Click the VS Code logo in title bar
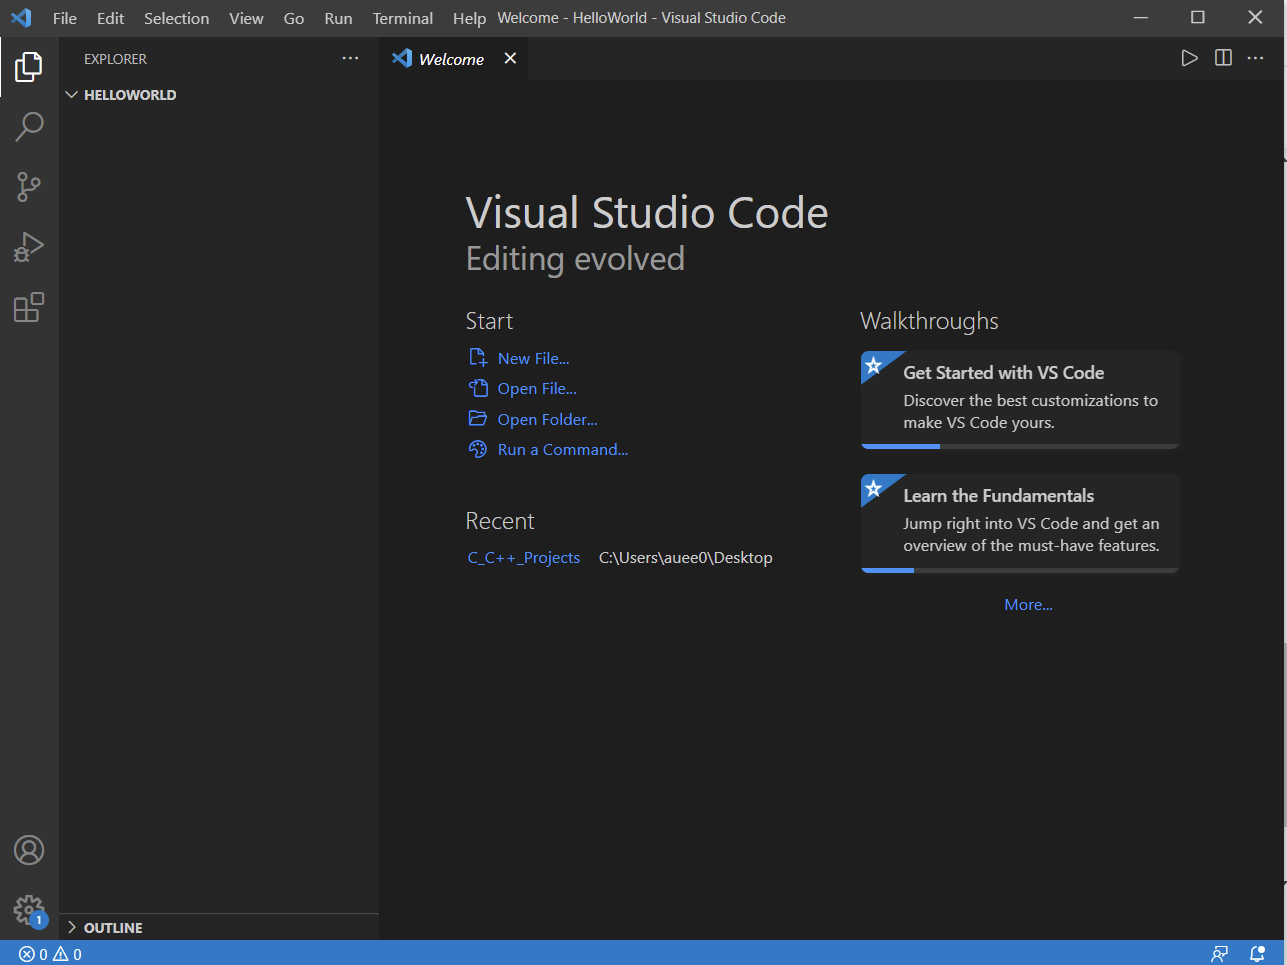This screenshot has height=965, width=1287. pyautogui.click(x=21, y=18)
